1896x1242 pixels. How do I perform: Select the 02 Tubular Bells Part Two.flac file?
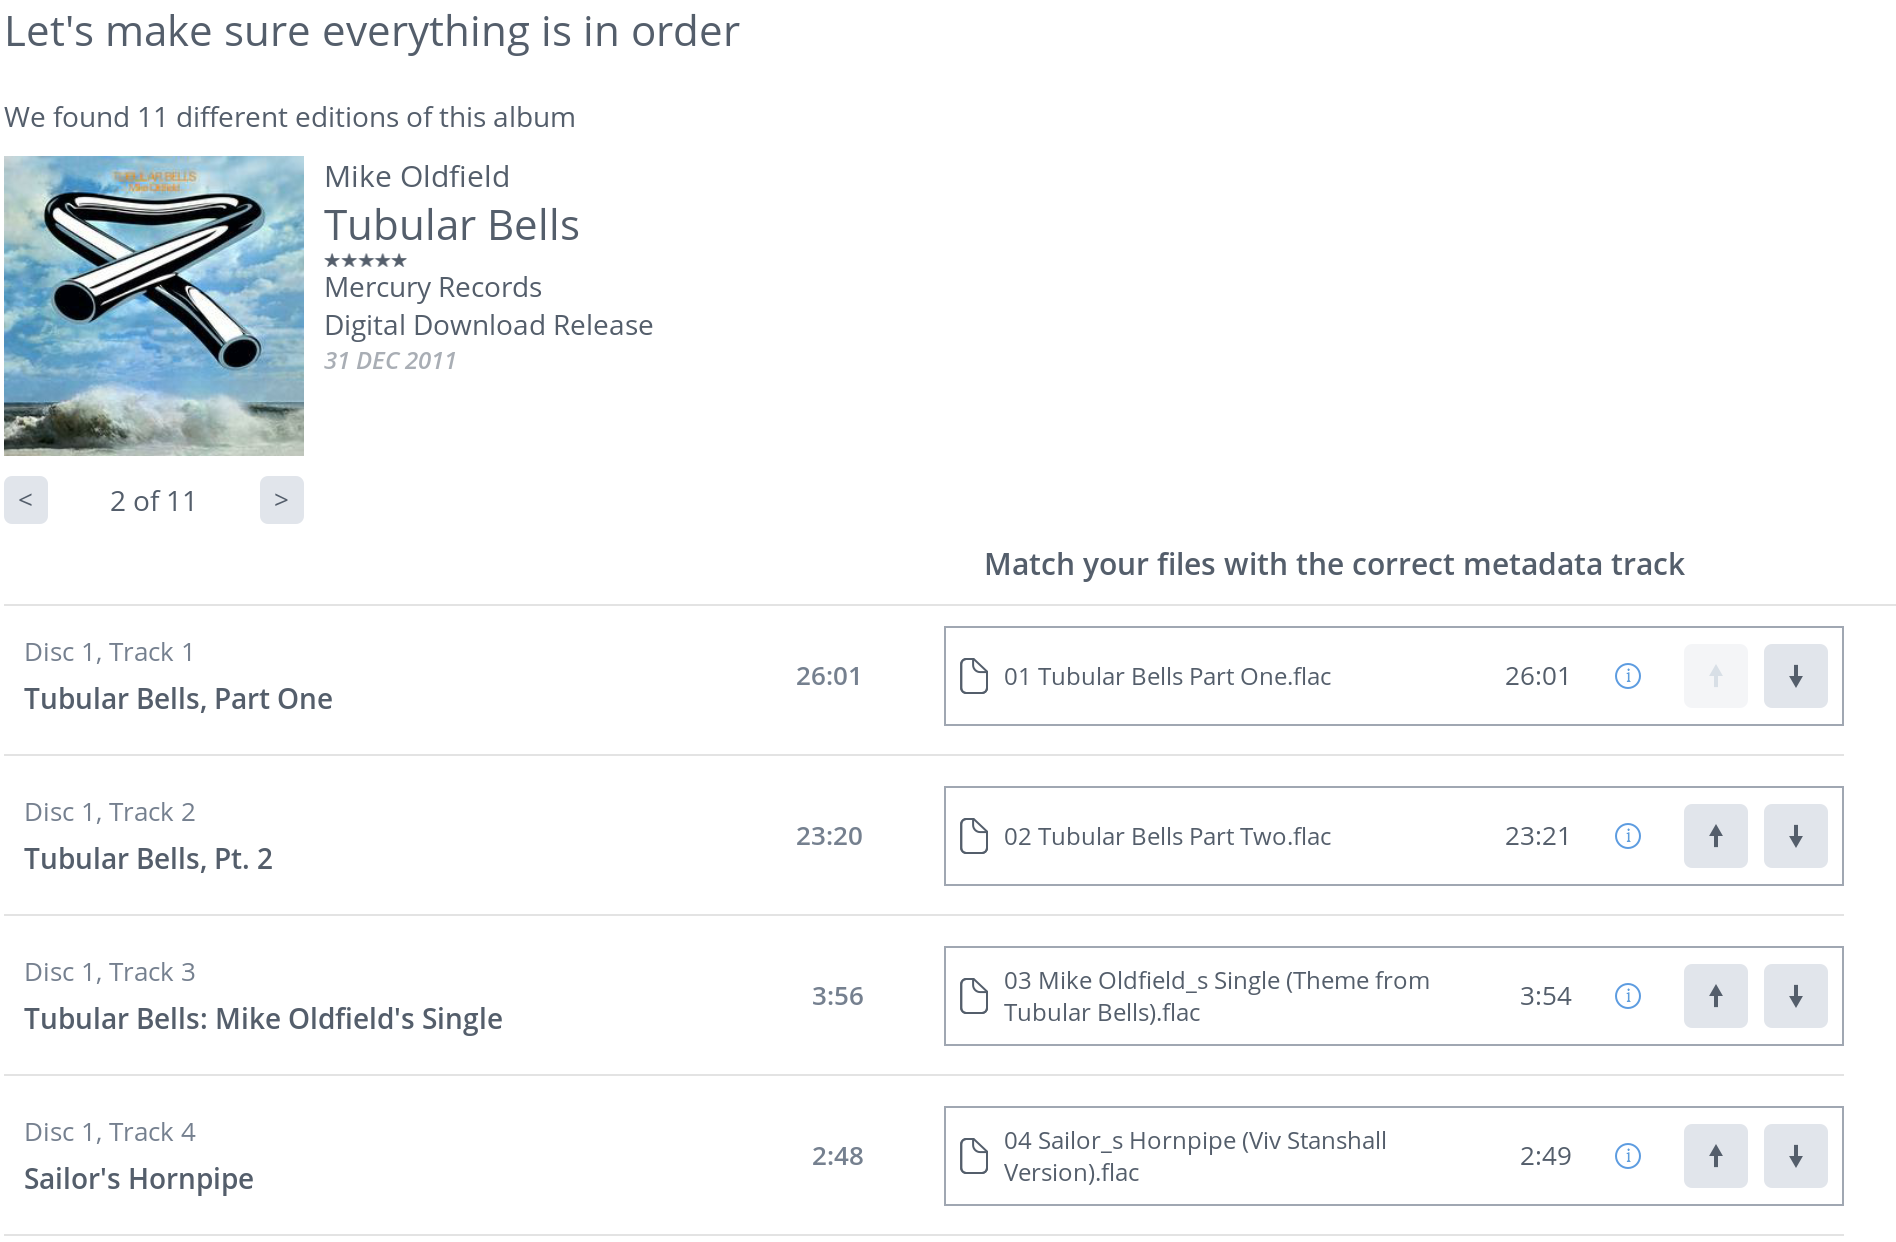tap(1166, 836)
